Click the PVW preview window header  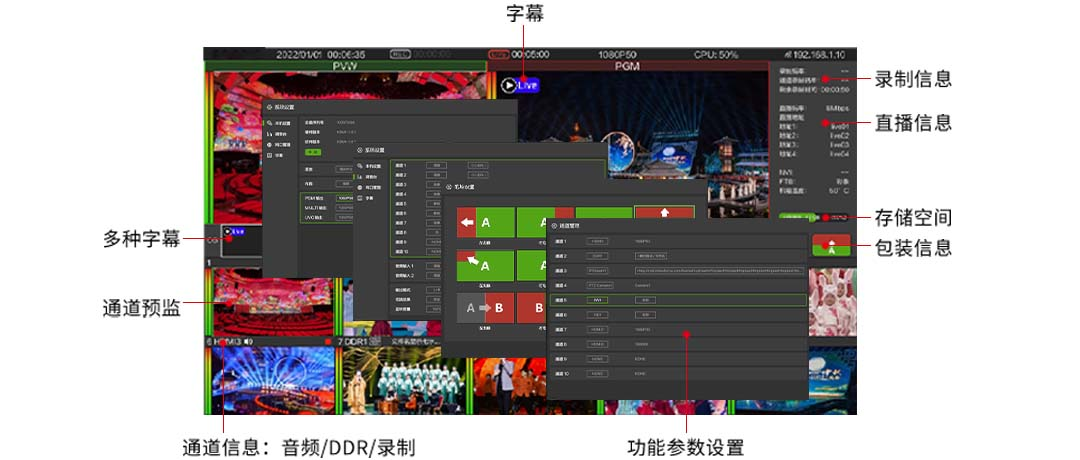coord(345,66)
